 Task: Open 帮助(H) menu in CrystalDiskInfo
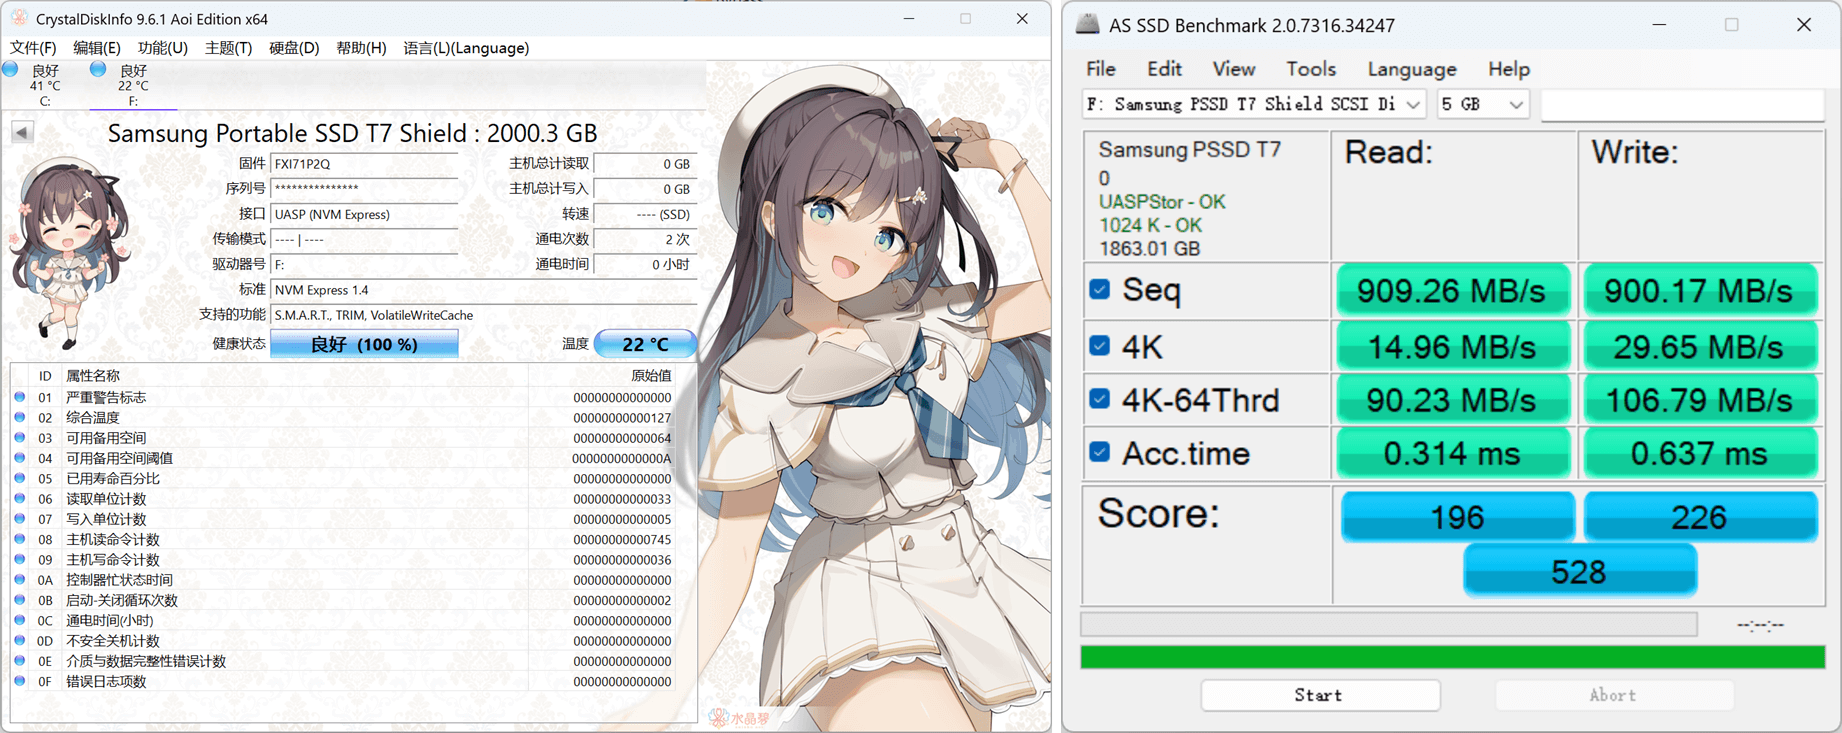point(362,48)
